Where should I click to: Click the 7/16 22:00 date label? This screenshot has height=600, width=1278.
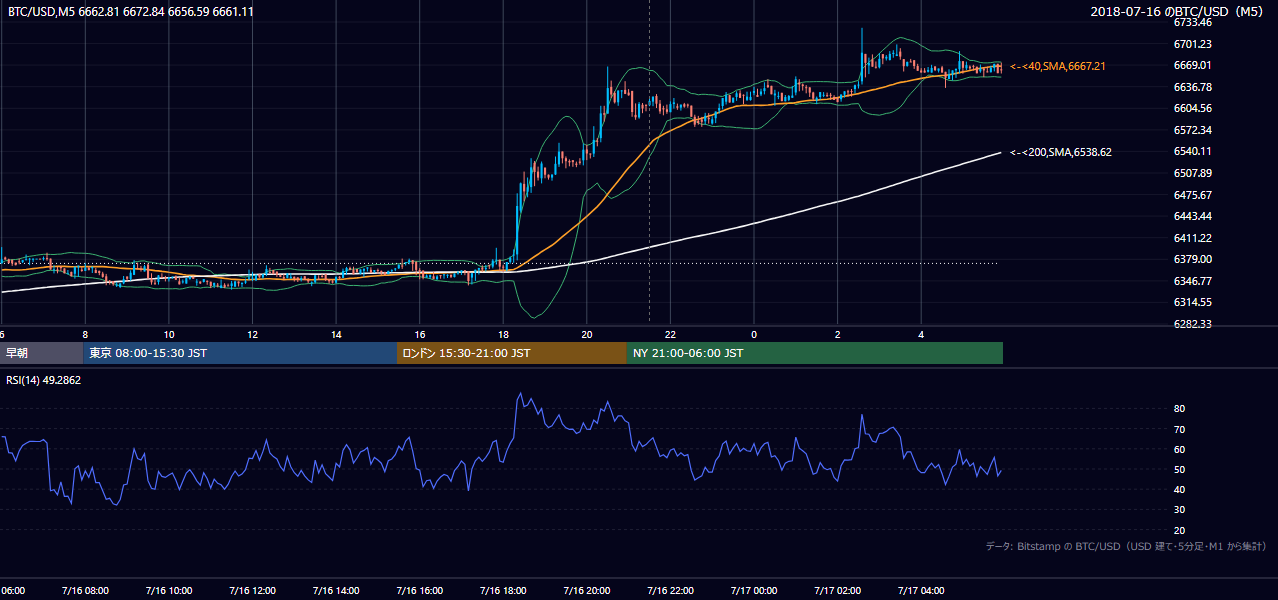point(669,590)
